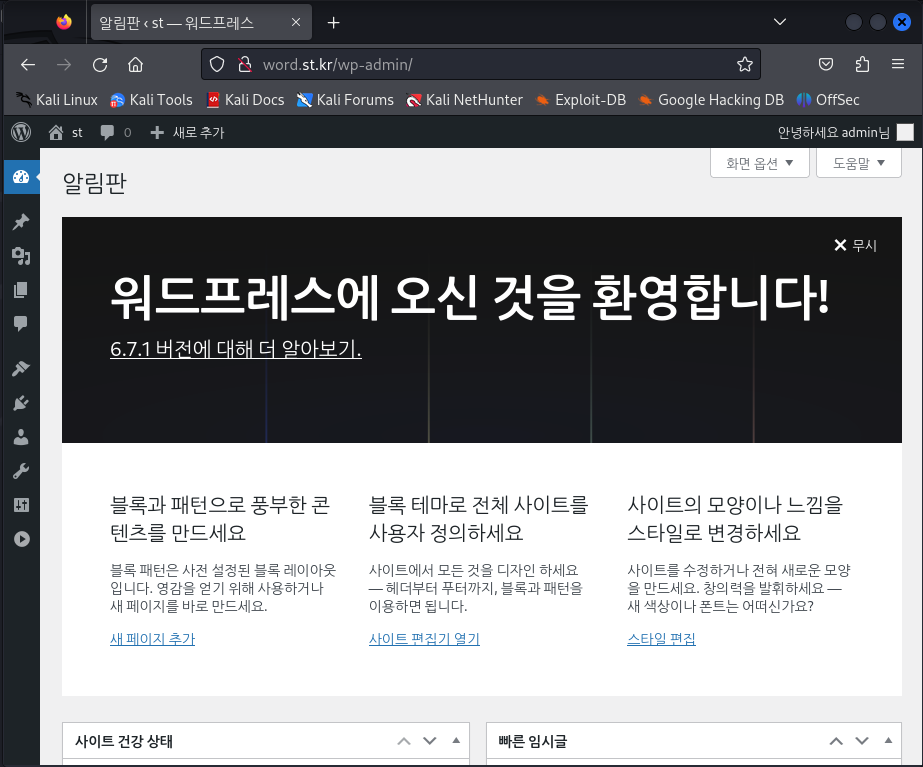
Task: Open Kali Forums bookmark
Action: point(345,100)
